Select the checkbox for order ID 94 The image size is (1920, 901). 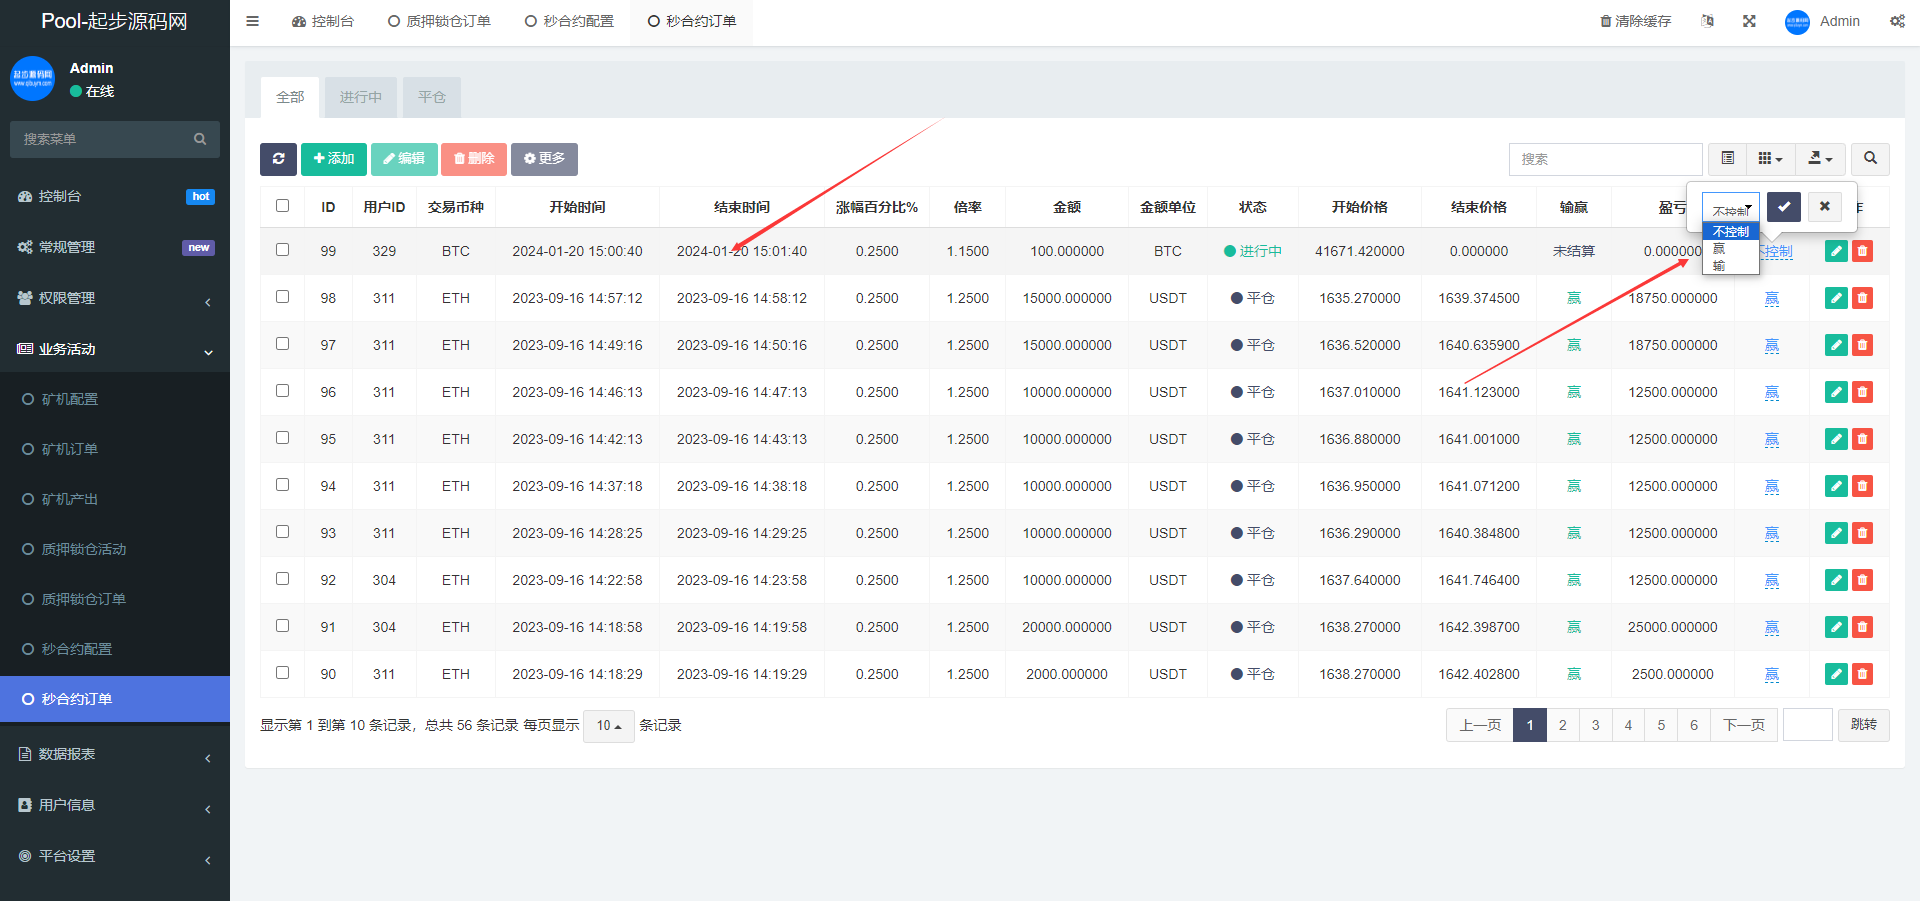coord(282,485)
